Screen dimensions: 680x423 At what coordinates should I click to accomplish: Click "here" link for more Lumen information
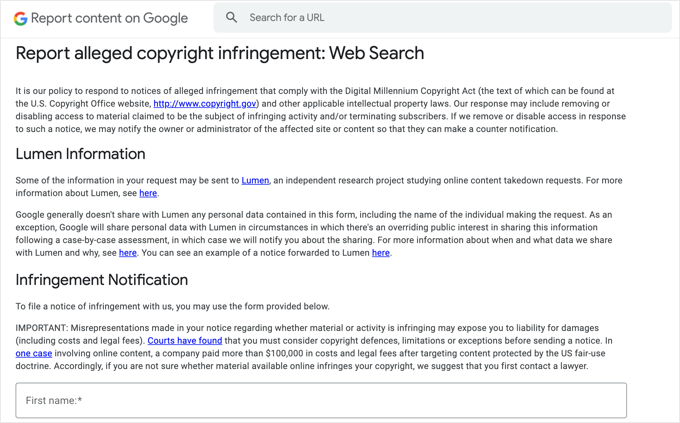148,194
